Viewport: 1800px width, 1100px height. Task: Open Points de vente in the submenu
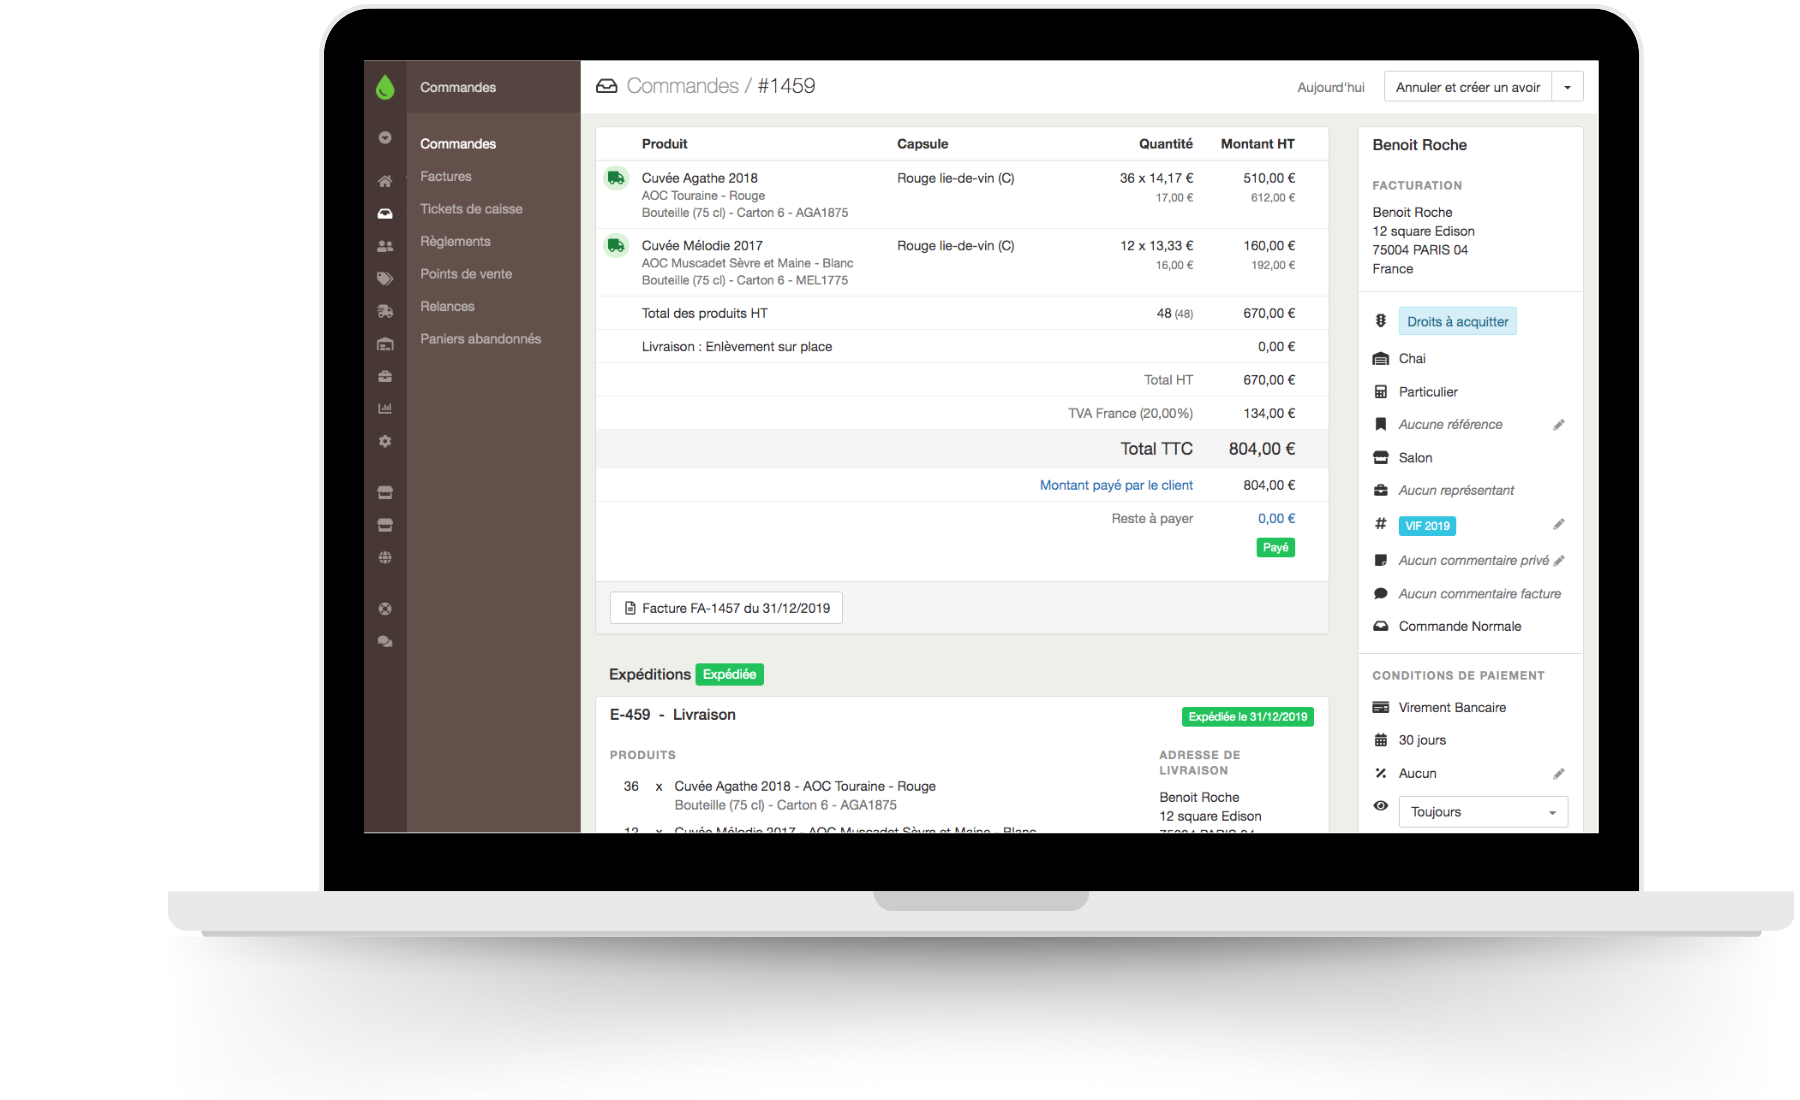[466, 274]
